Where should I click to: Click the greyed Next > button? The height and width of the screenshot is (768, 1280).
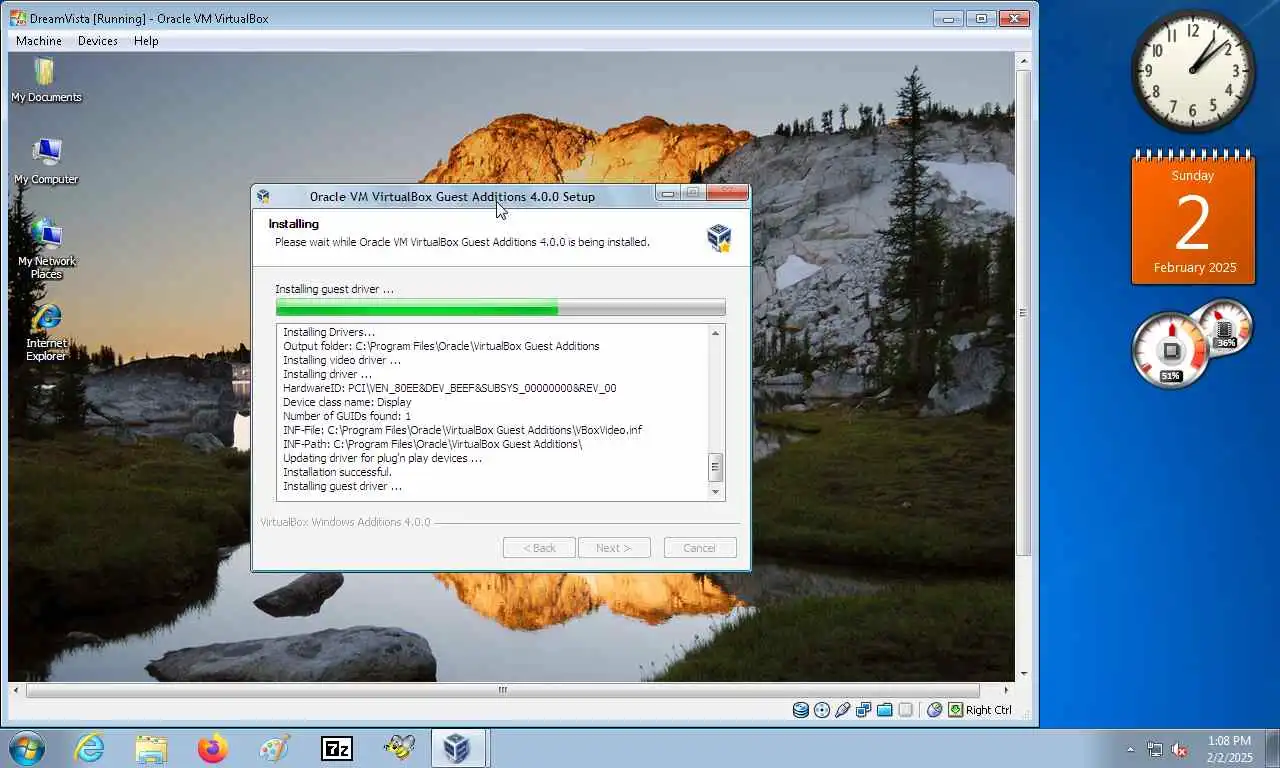point(614,548)
